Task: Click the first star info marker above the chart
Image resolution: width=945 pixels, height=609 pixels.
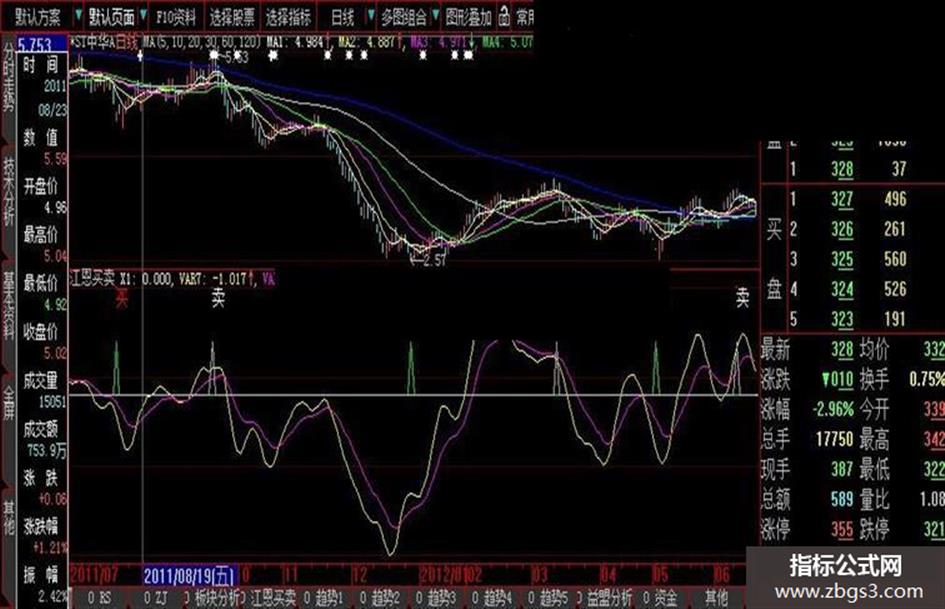Action: (x=140, y=56)
